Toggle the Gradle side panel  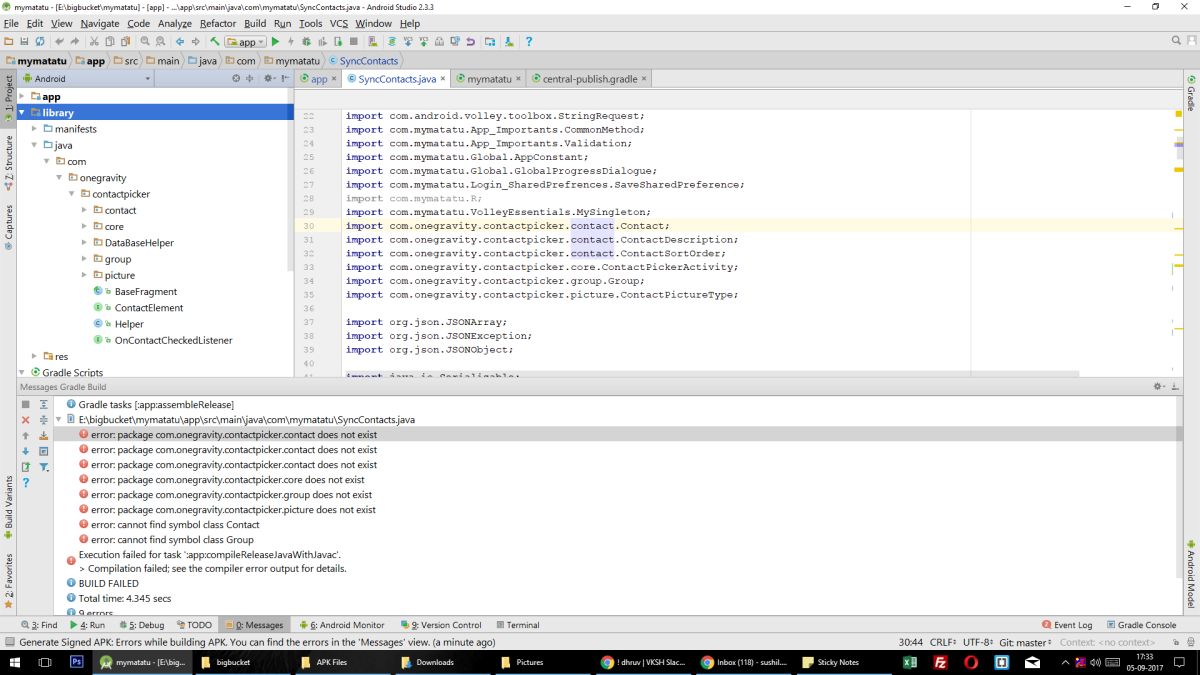coord(1191,92)
